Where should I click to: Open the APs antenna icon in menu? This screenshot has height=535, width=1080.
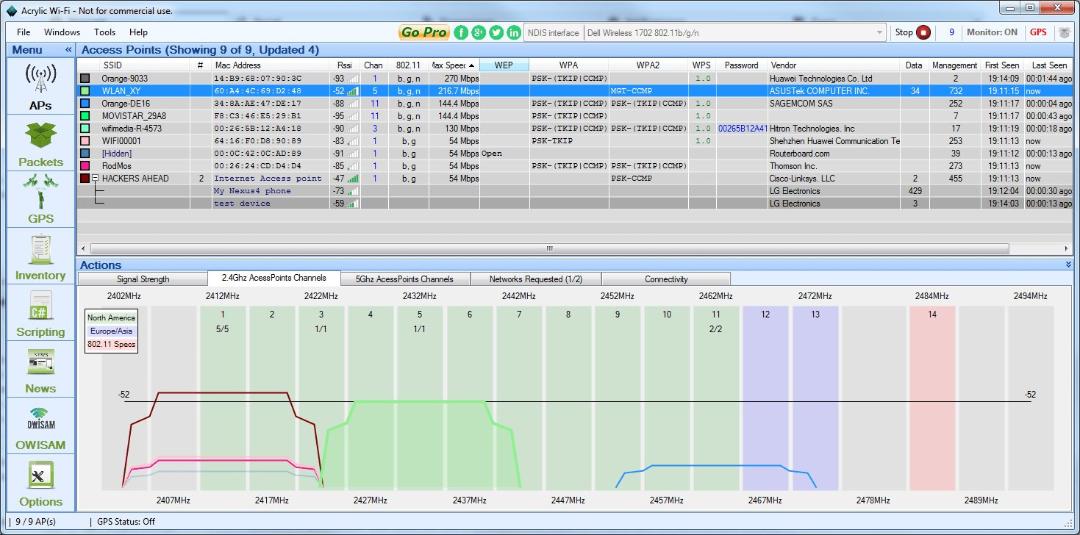click(x=41, y=80)
